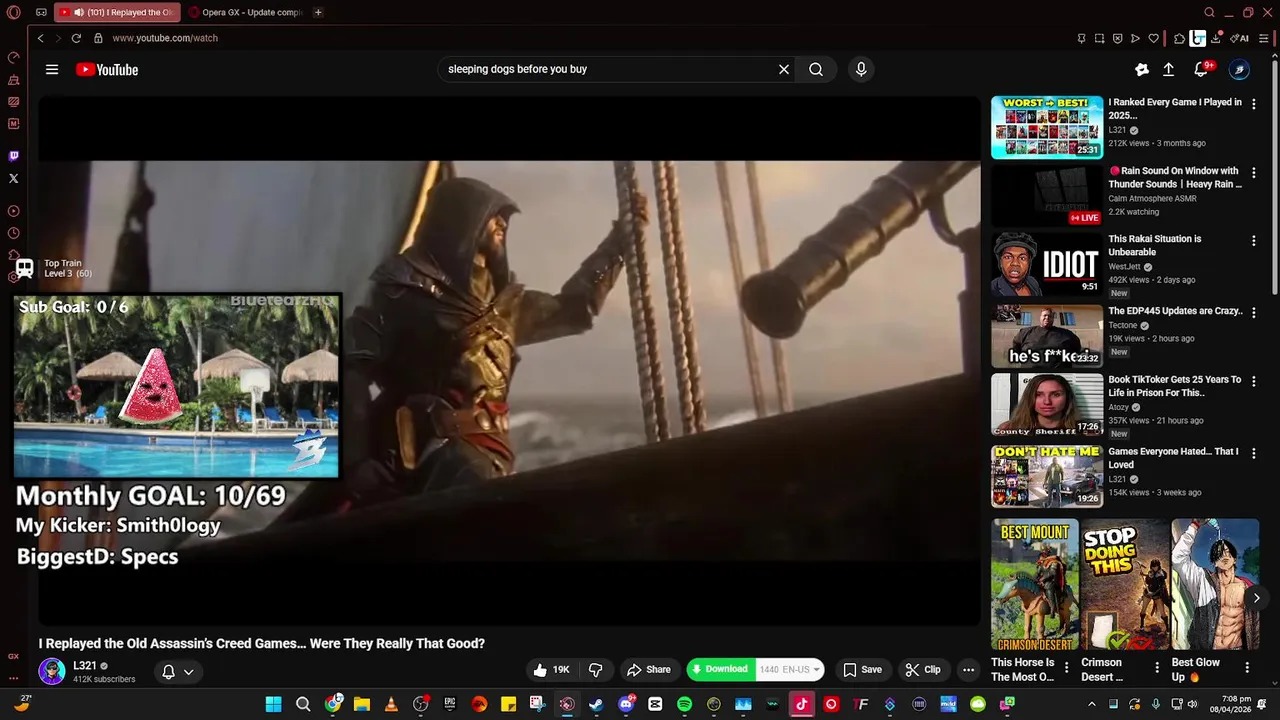Like the video with thumbs up
Viewport: 1280px width, 720px height.
551,670
